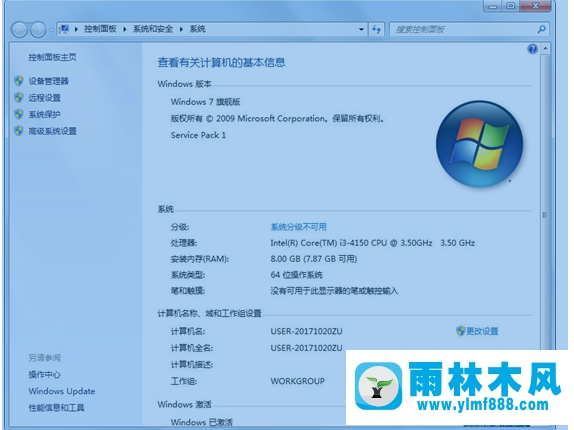Click the 64 位操作系统 value
Viewport: 574px width, 430px height.
[297, 275]
